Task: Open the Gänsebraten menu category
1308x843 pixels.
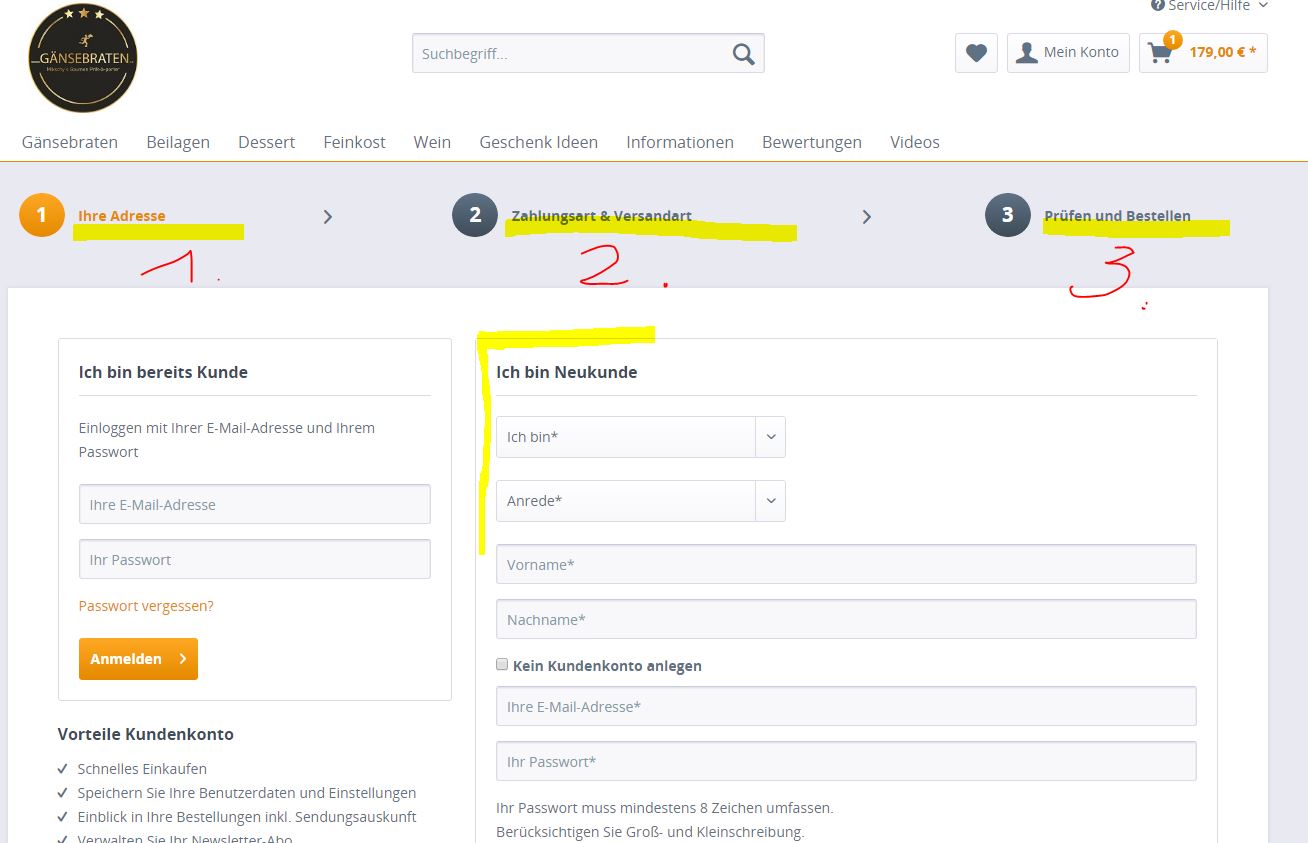Action: click(70, 142)
